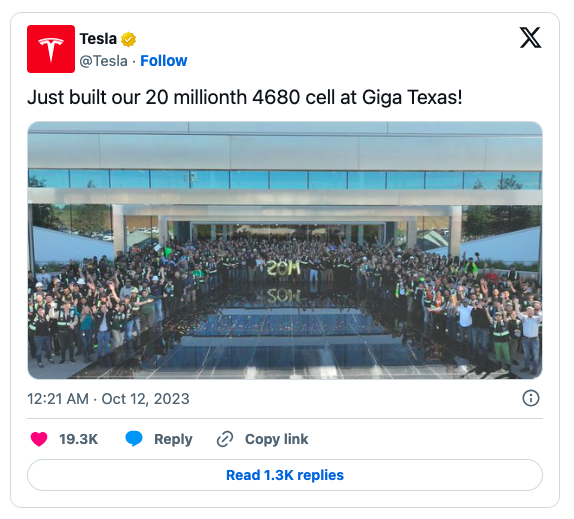This screenshot has width=574, height=519.
Task: Follow the Tesla account
Action: point(164,61)
